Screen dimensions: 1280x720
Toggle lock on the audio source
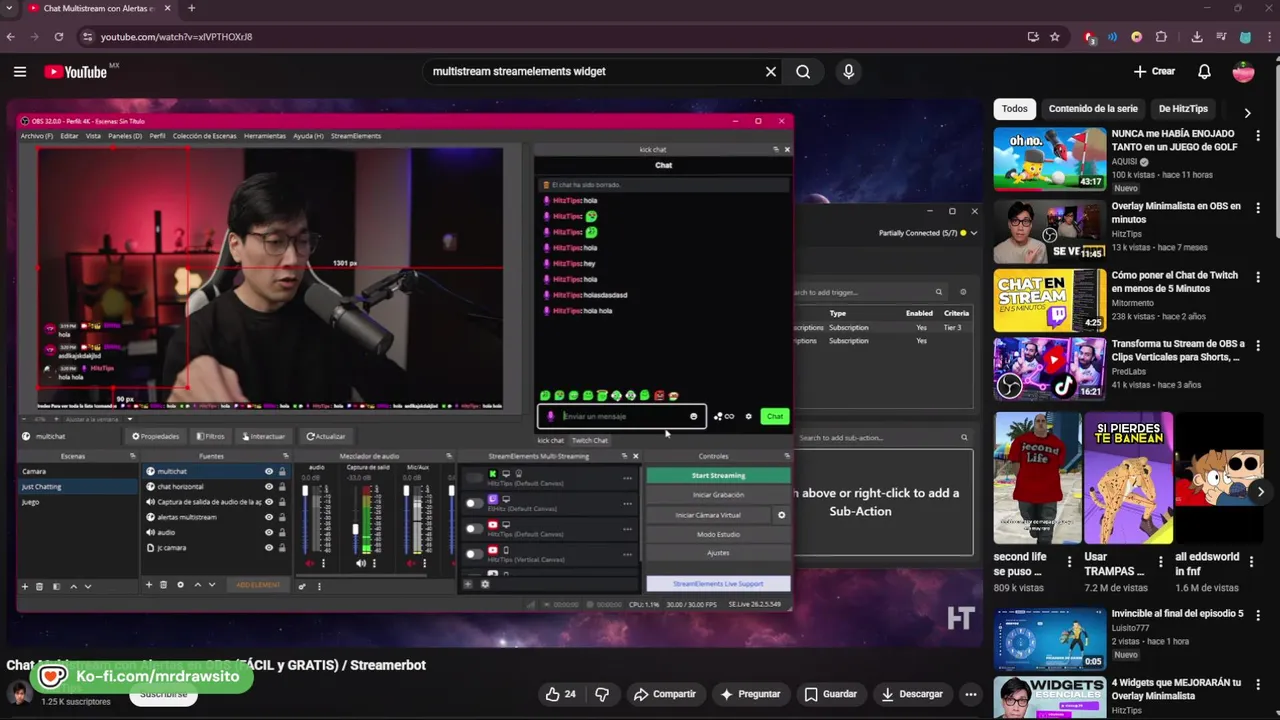[x=282, y=533]
